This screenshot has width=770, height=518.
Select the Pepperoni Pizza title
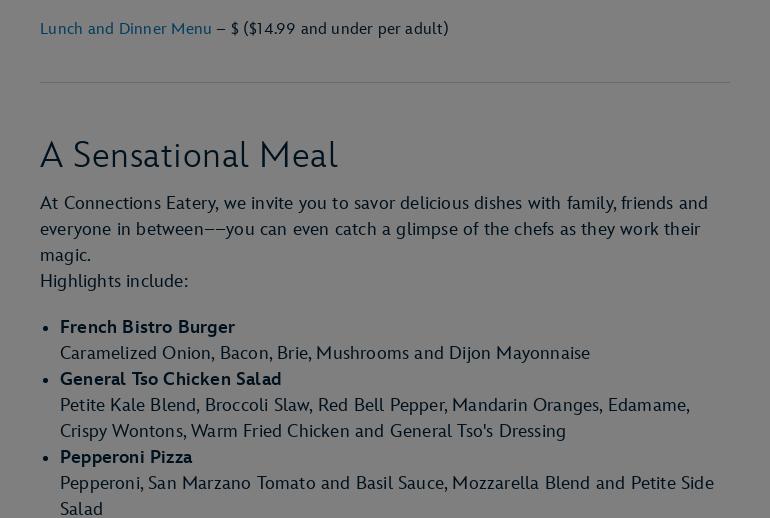pos(126,457)
